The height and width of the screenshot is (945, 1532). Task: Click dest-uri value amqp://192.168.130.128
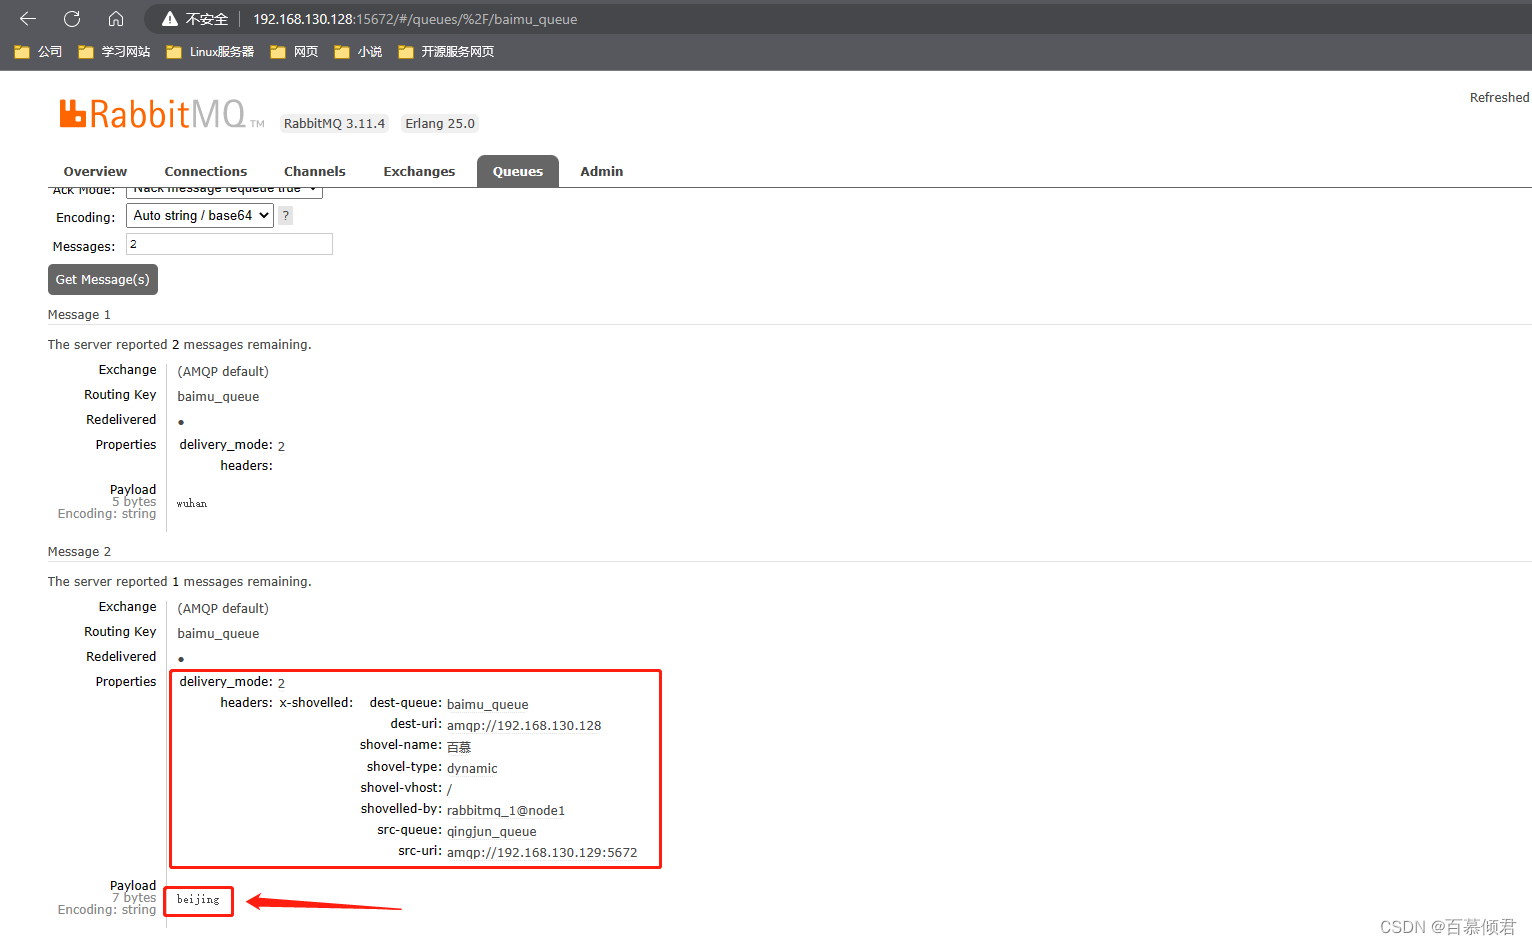(x=524, y=726)
